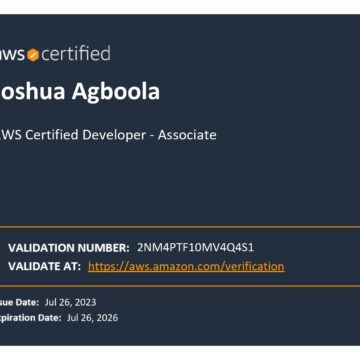Image resolution: width=360 pixels, height=360 pixels.
Task: Click the hyphen in the certification title
Action: tap(152, 136)
